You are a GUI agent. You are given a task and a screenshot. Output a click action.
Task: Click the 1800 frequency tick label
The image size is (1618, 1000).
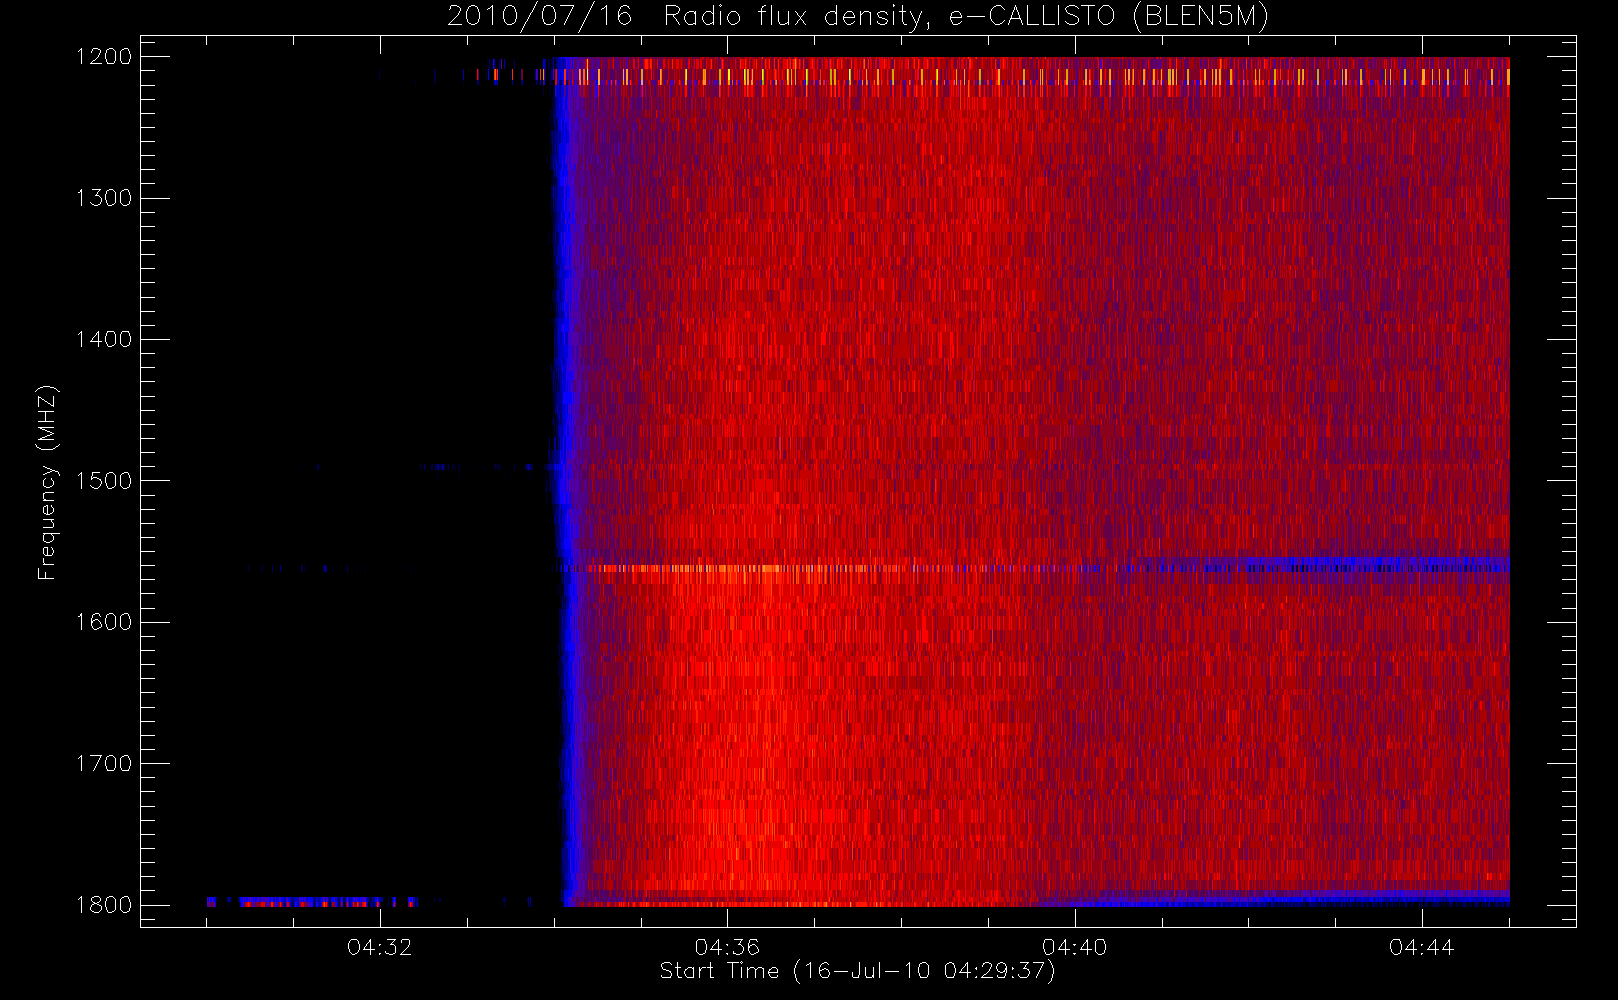[104, 905]
